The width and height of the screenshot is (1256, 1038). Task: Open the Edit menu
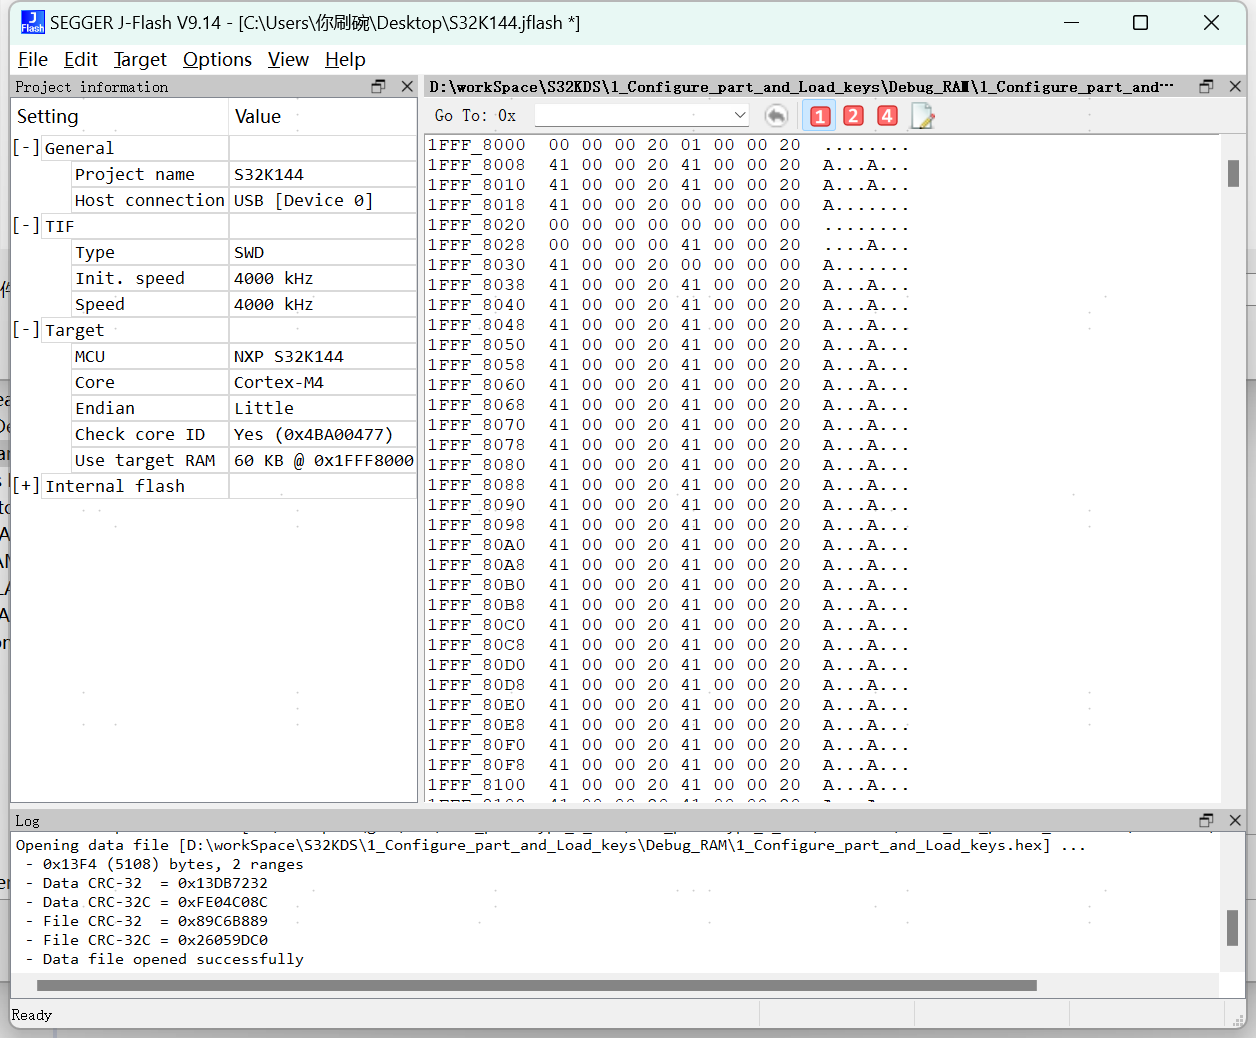click(81, 60)
